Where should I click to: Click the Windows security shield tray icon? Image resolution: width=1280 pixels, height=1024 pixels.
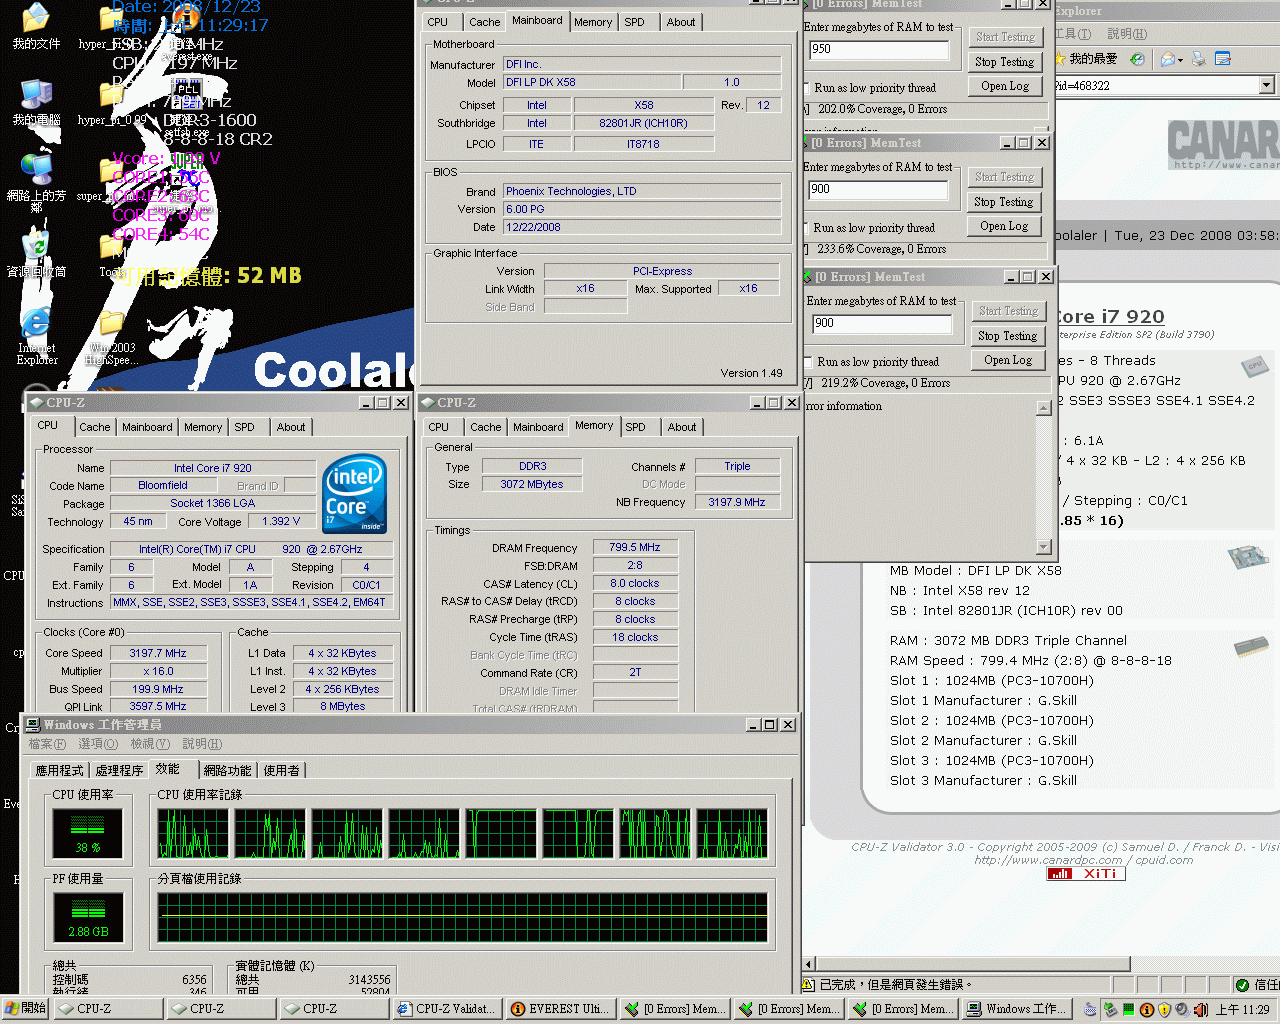1165,1009
